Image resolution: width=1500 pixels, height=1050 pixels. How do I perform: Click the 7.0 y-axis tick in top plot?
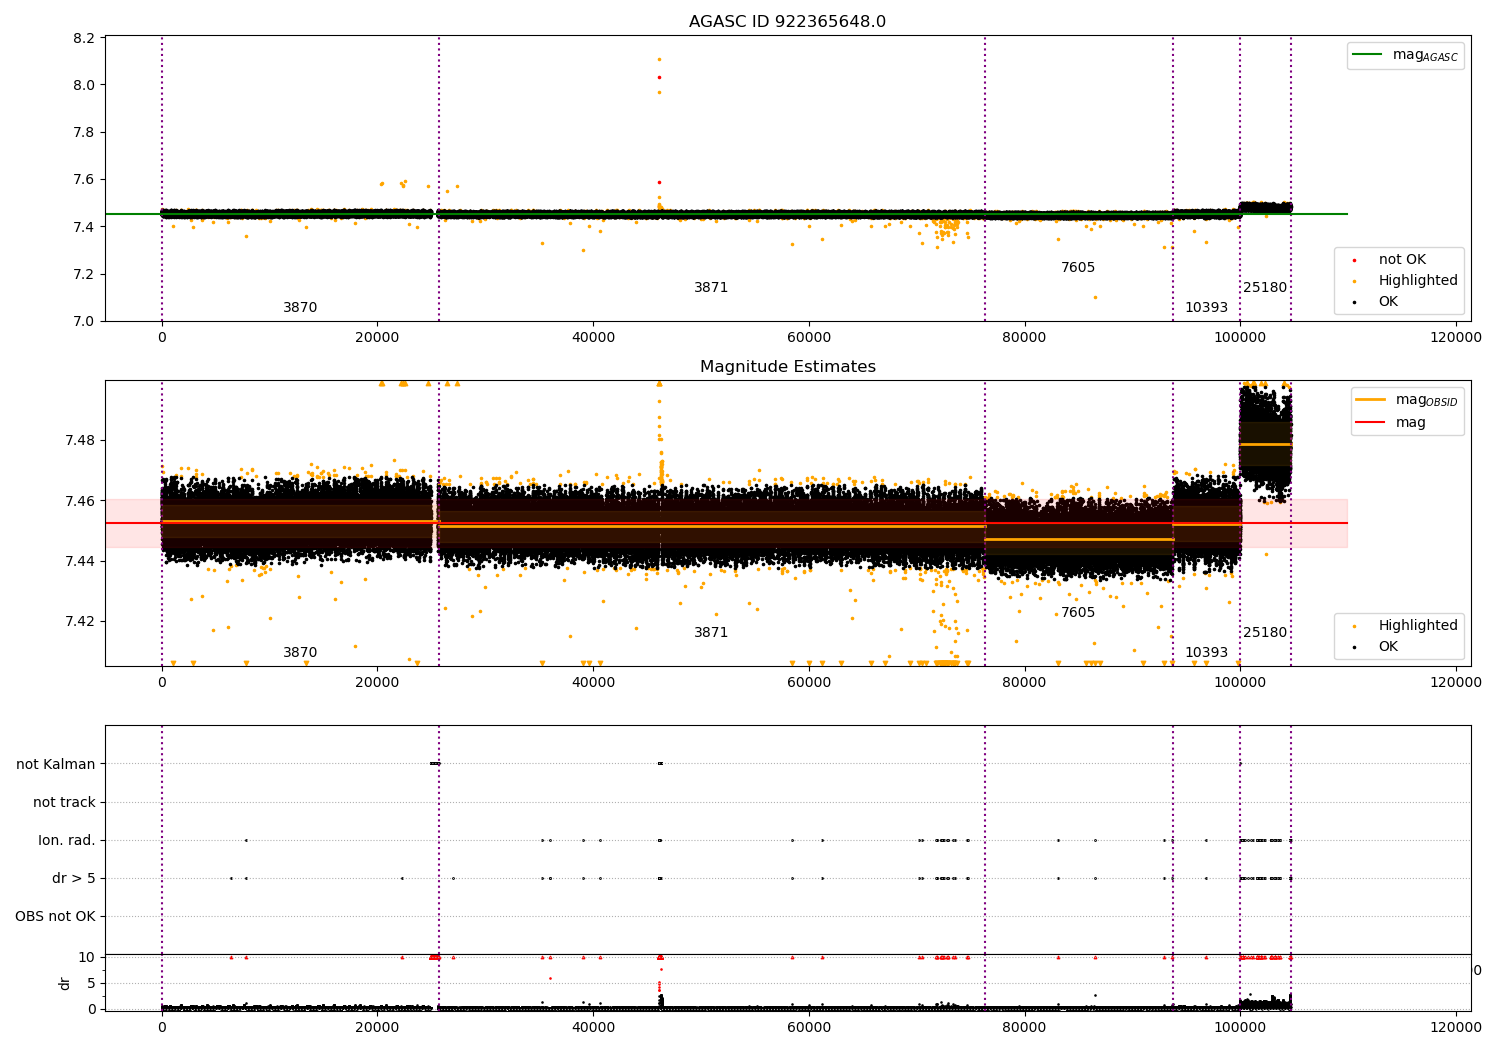[x=85, y=321]
